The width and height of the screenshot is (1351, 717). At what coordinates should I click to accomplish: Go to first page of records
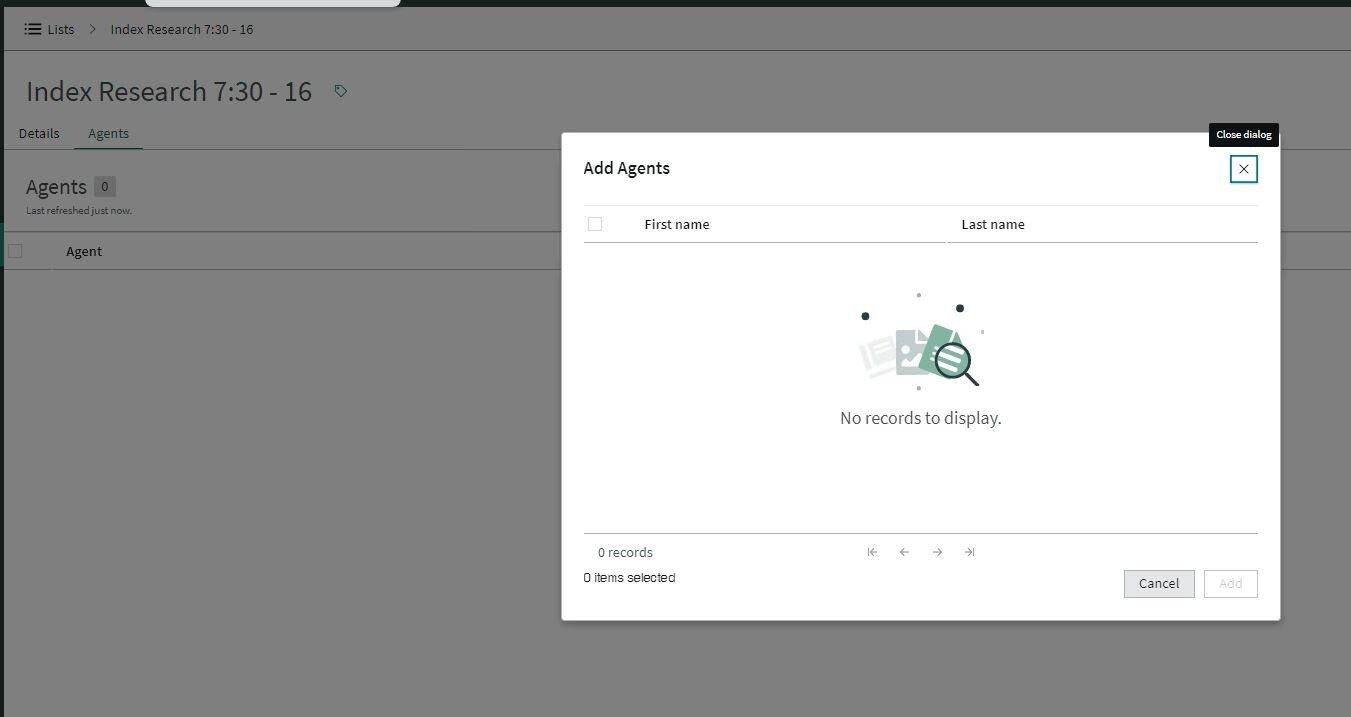tap(872, 552)
